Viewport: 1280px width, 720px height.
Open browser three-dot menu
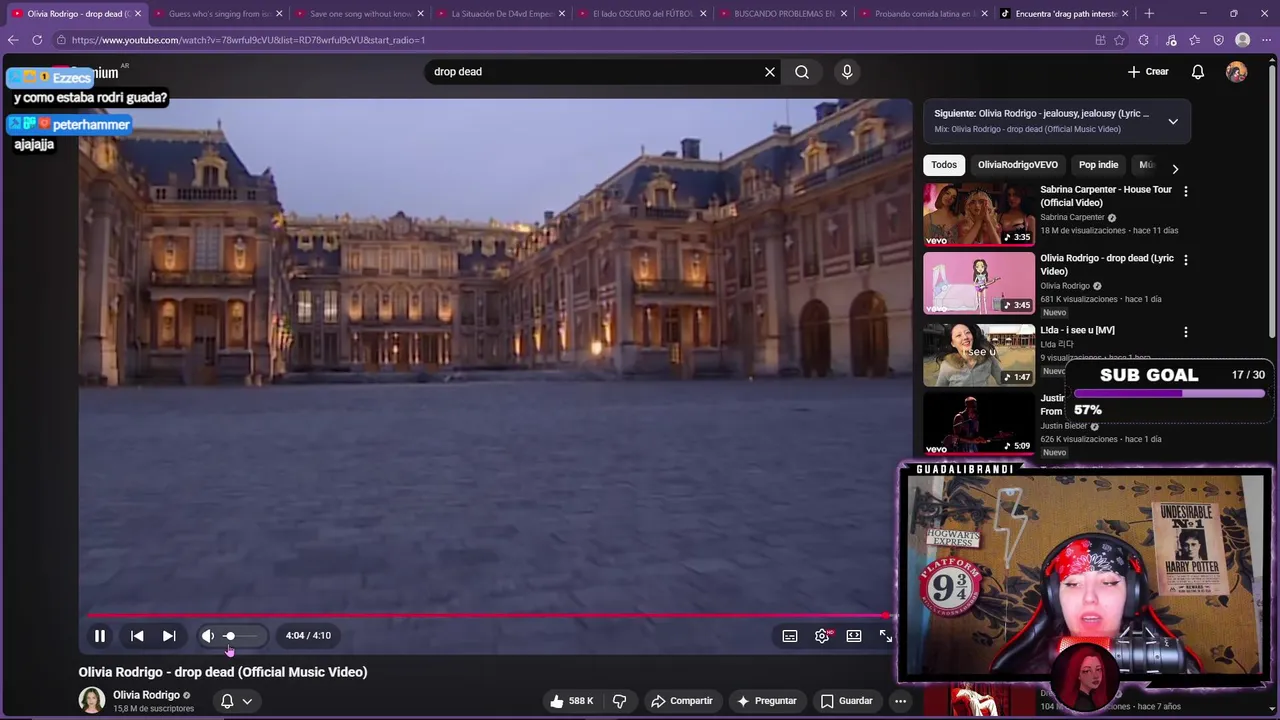[1266, 40]
